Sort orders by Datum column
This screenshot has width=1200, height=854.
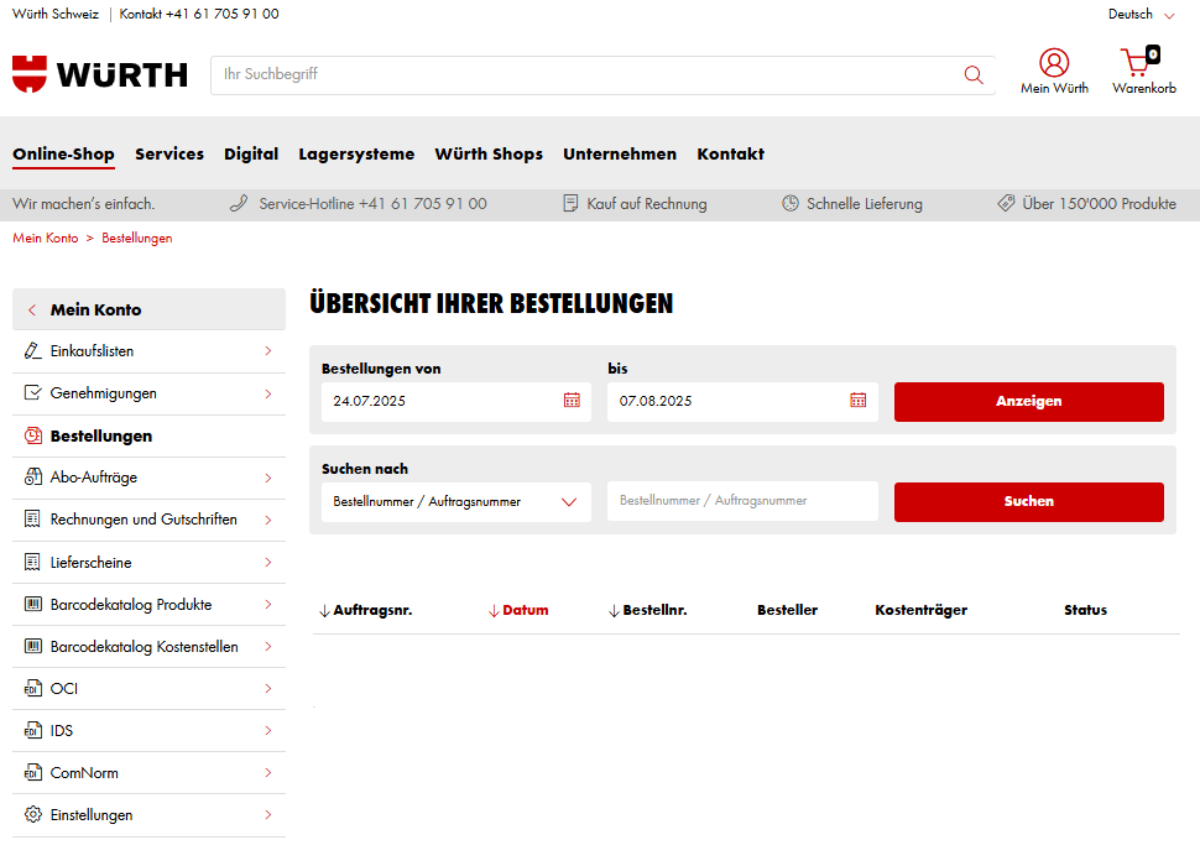point(518,610)
